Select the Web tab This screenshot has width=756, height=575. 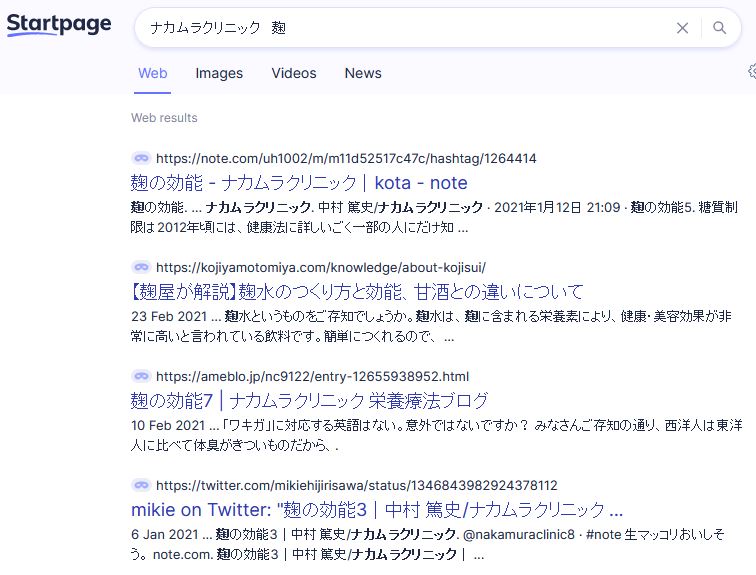coord(152,73)
